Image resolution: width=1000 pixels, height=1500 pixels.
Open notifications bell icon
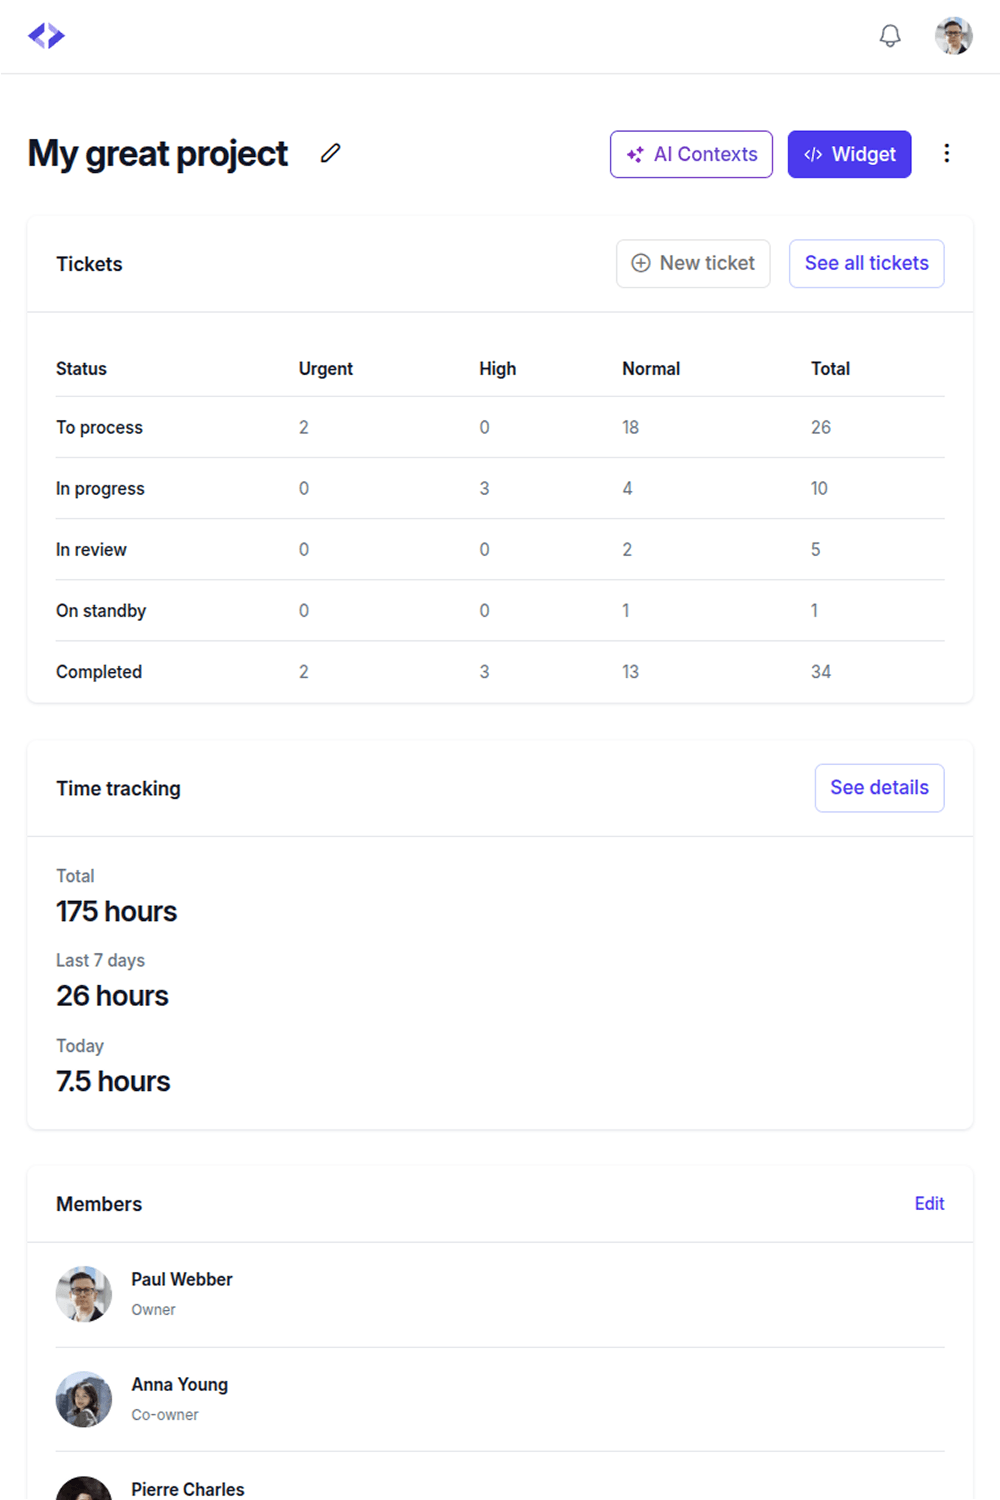(890, 36)
